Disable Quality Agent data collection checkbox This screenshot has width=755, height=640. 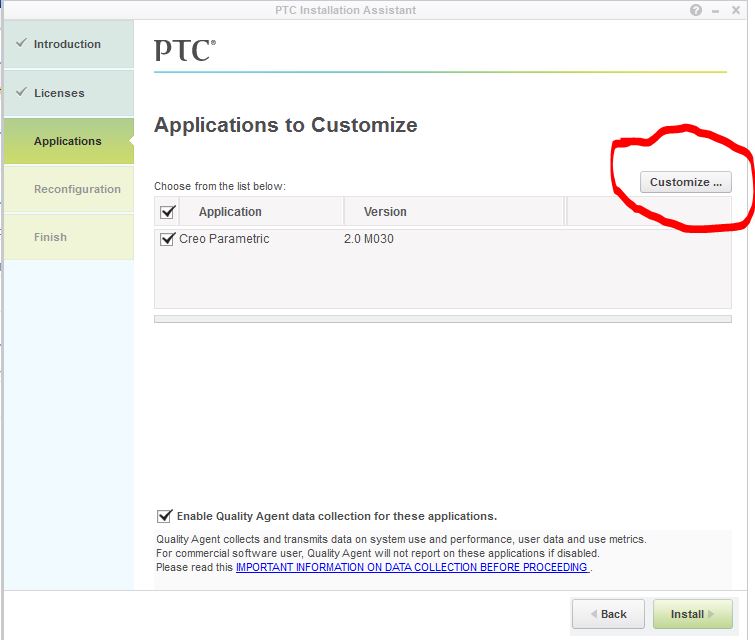coord(164,516)
